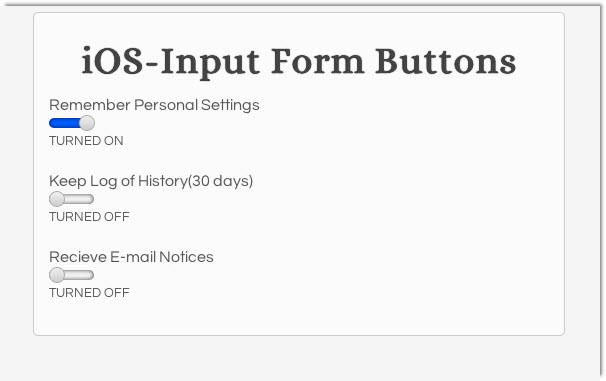Click the iOS-Input Form Buttons heading
The height and width of the screenshot is (381, 606).
299,62
